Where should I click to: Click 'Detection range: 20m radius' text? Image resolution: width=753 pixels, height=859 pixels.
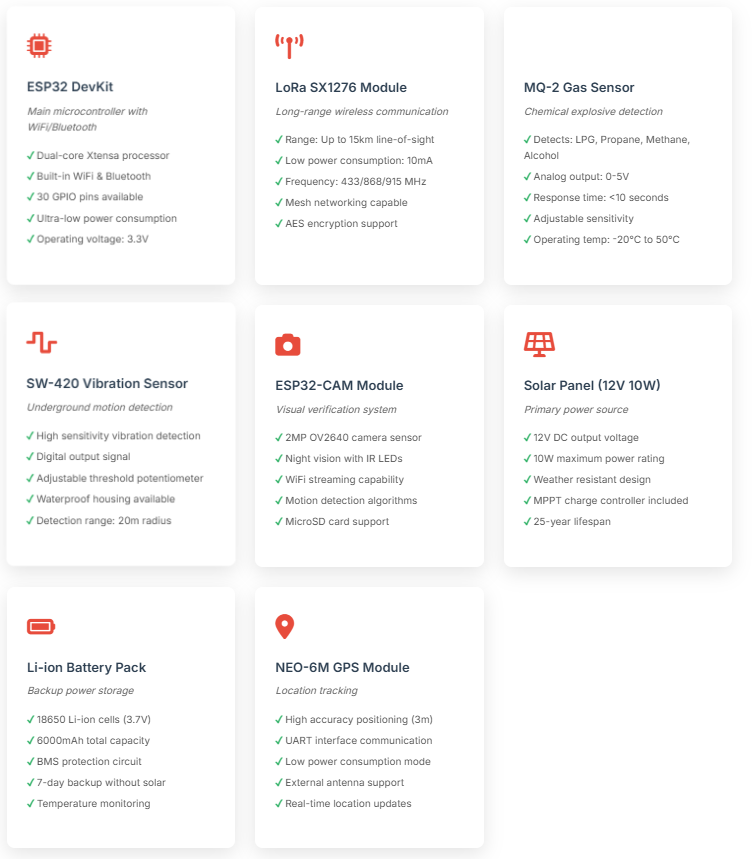click(104, 520)
